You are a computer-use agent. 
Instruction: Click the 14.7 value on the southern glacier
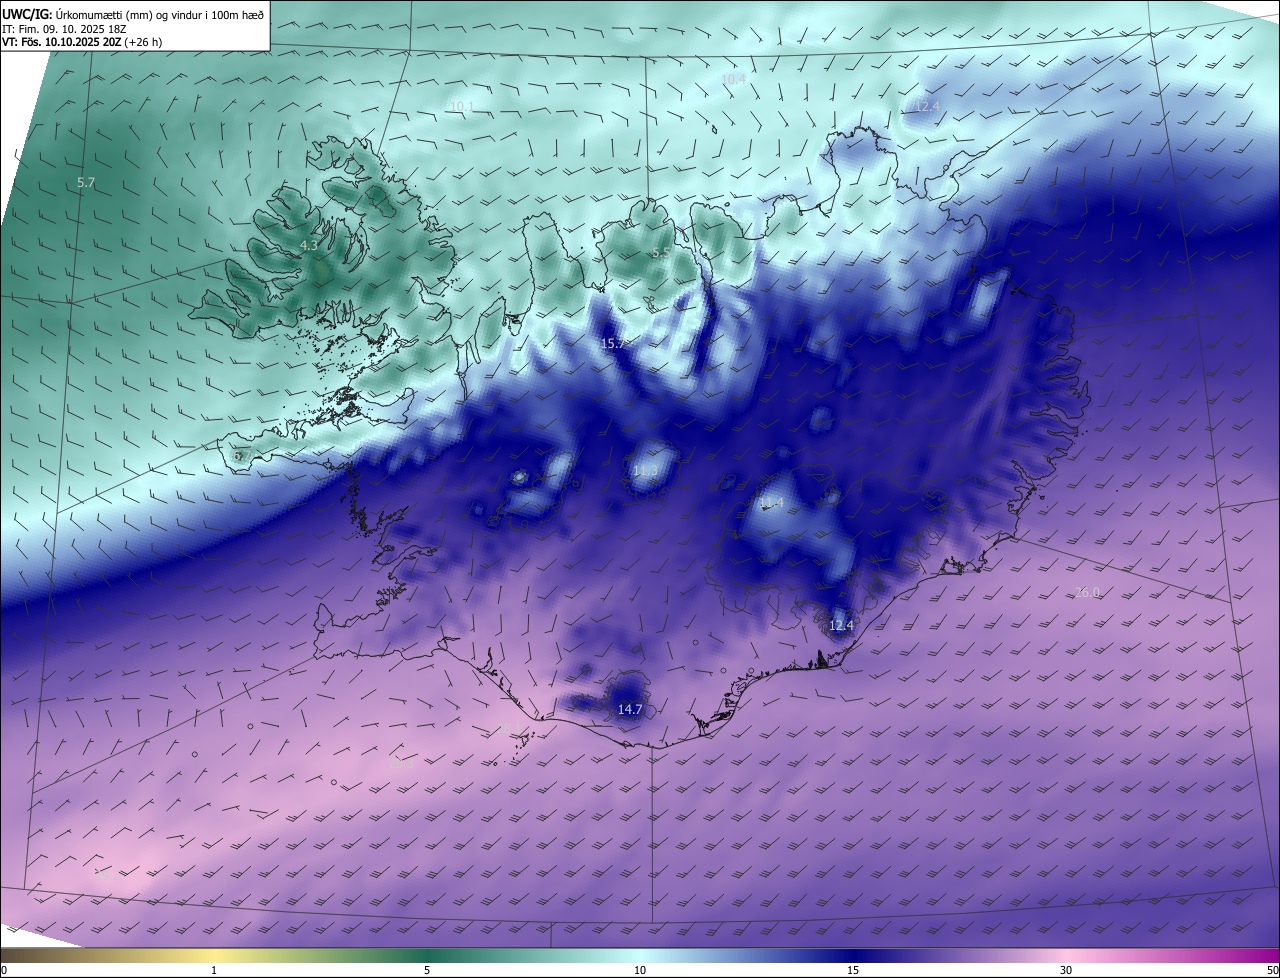coord(629,709)
